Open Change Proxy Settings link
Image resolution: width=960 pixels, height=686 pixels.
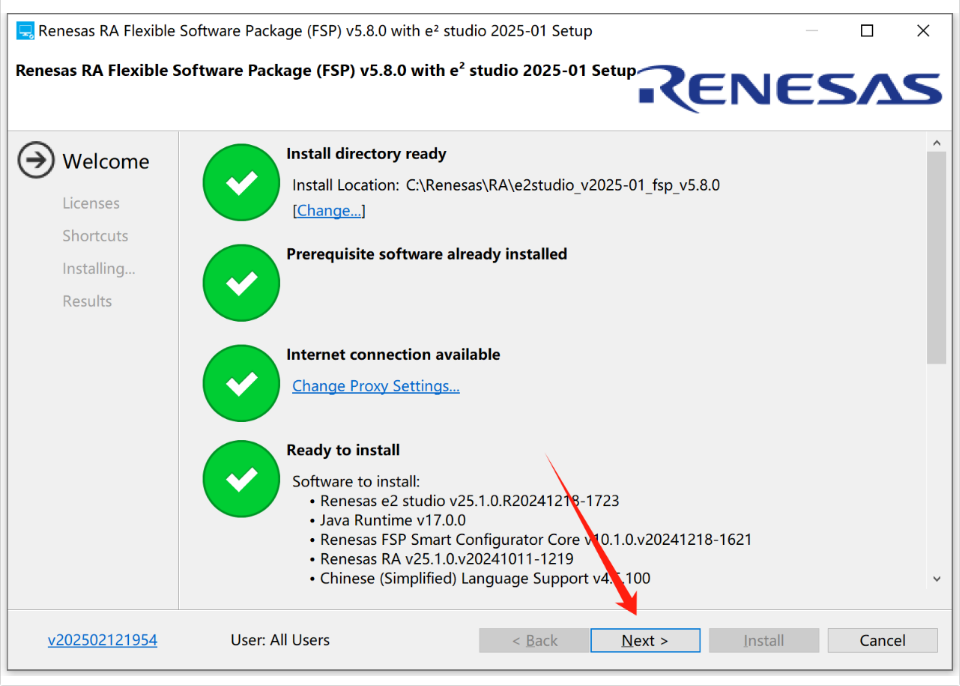click(375, 386)
